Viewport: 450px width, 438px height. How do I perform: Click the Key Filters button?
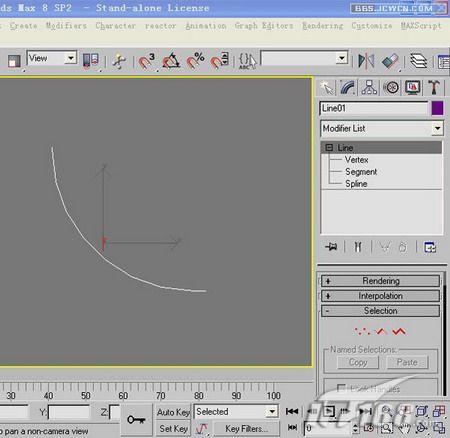pos(246,428)
